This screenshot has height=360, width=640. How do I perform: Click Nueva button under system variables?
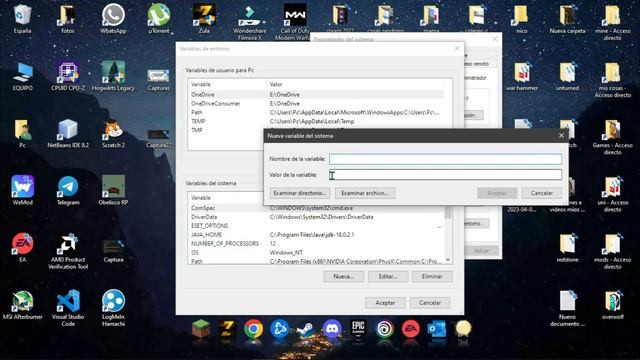[x=343, y=277]
